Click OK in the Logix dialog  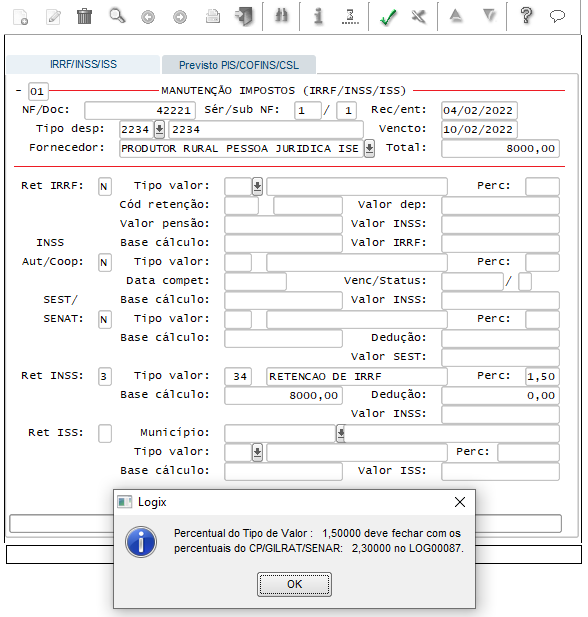(x=294, y=584)
